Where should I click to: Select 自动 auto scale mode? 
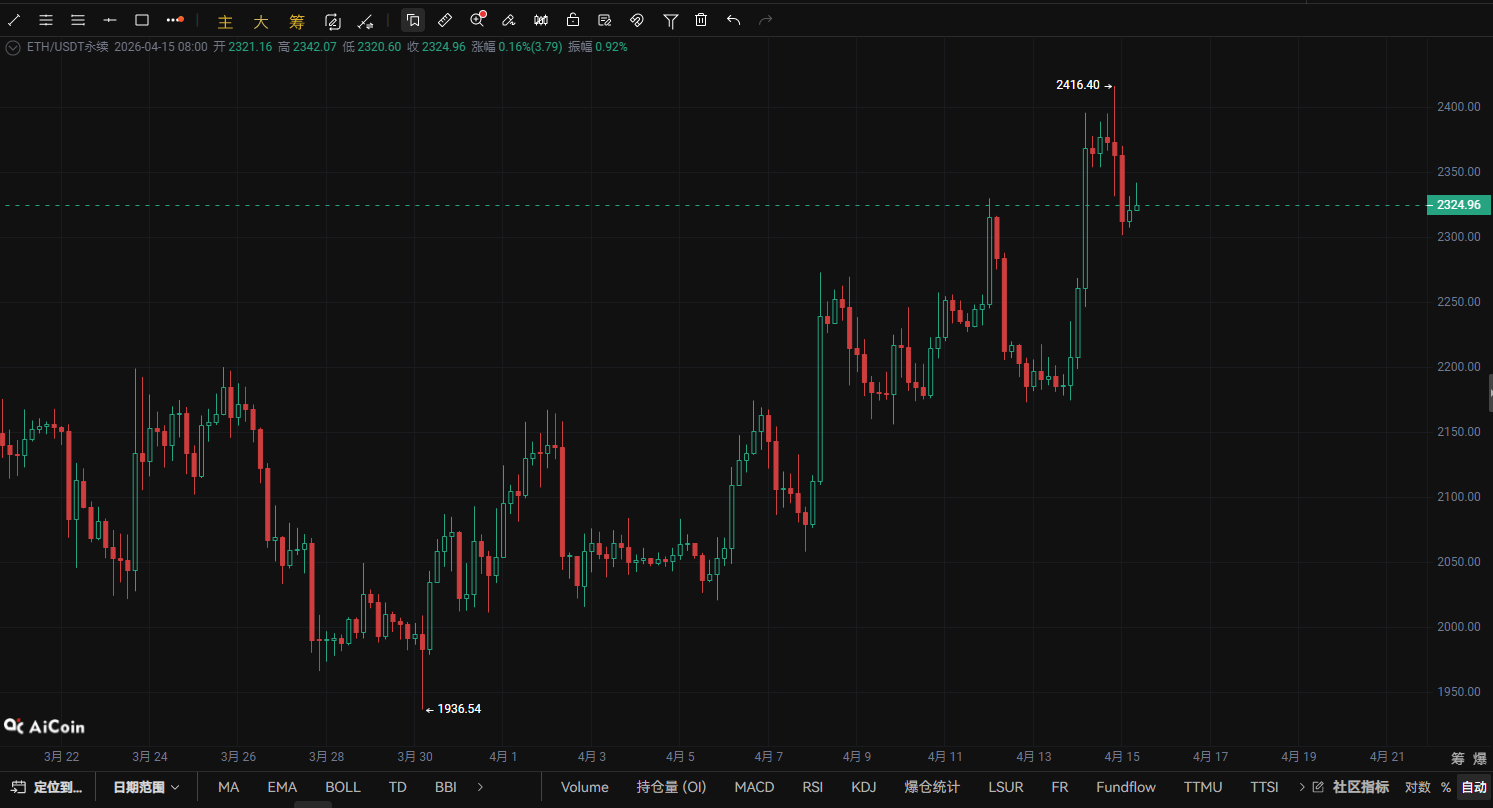point(1474,787)
